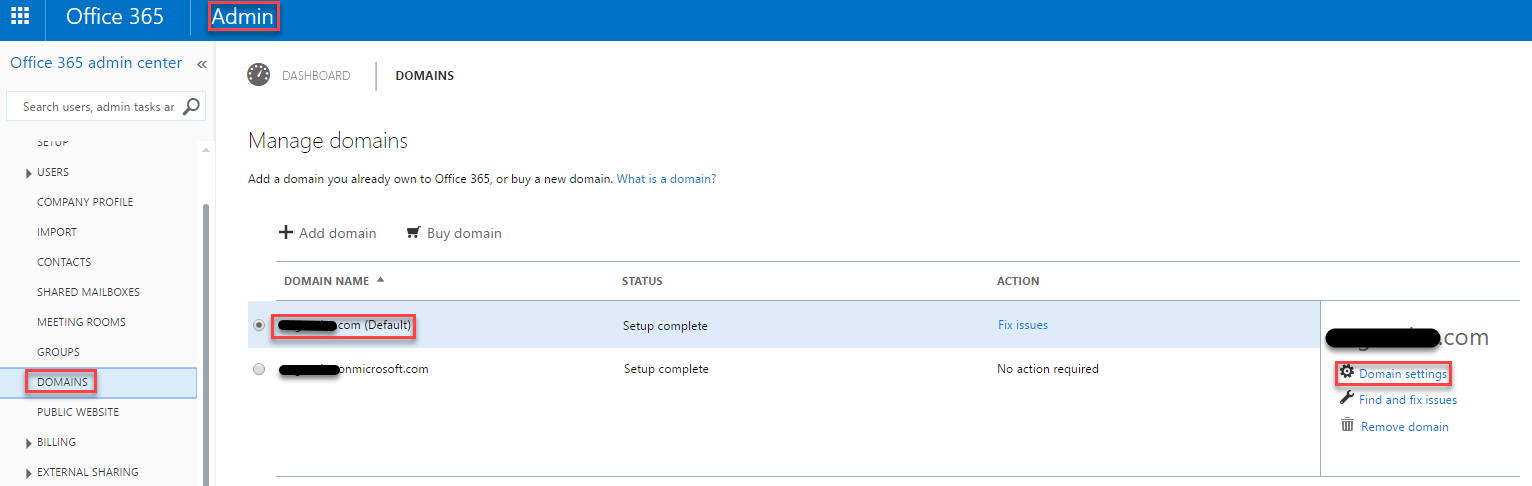1532x486 pixels.
Task: Open CONTACTS in sidebar
Action: tap(64, 262)
